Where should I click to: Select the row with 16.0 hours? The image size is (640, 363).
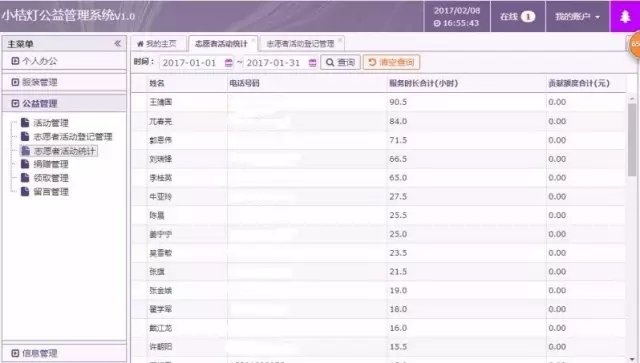pos(378,328)
